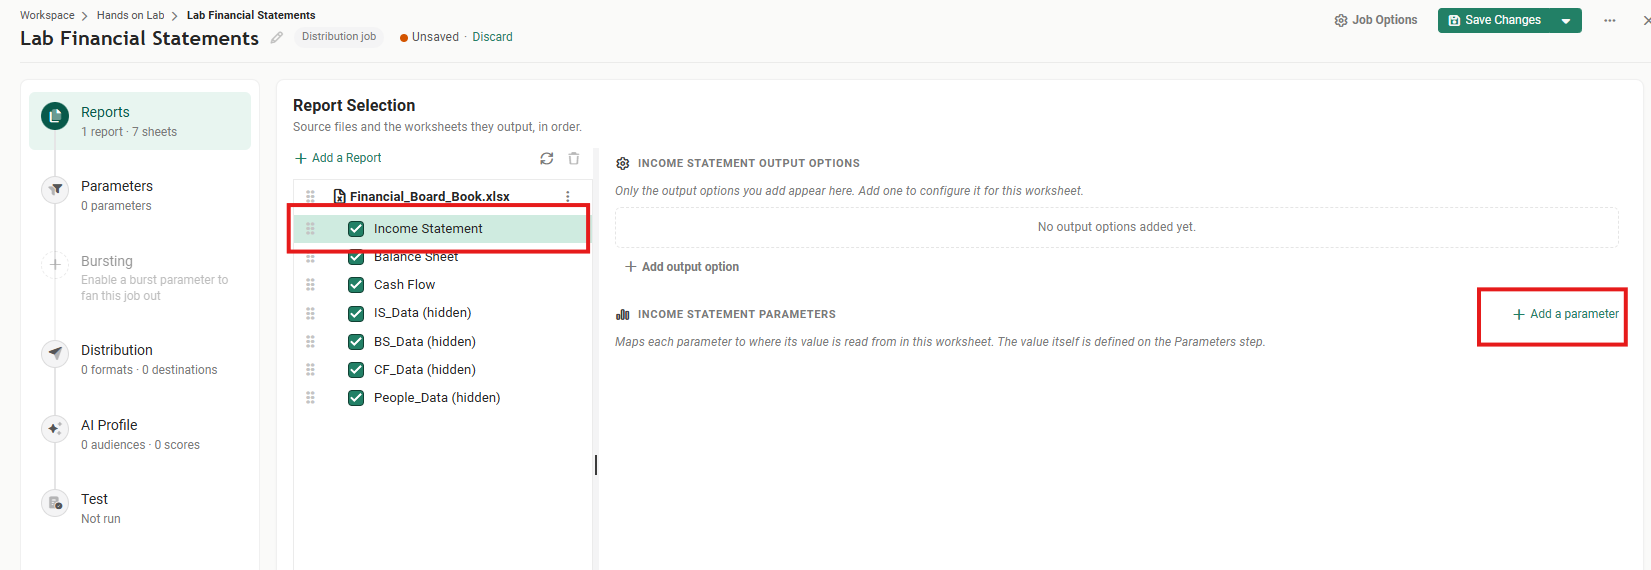Toggle the People_Data (hidden) checkbox
The image size is (1651, 570).
coord(356,397)
